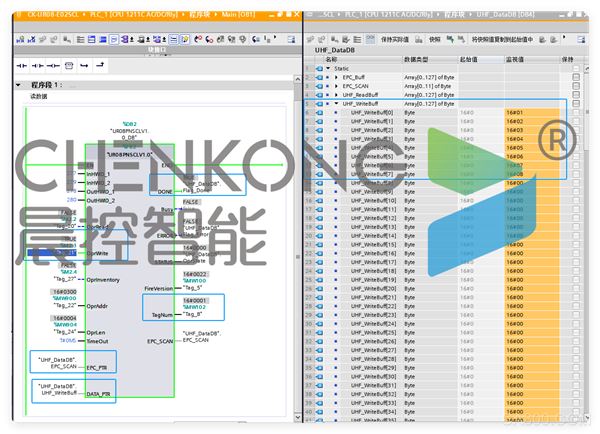The image size is (600, 434).
Task: Toggle the 保持 checkbox for UHF_WriteBuff[20]
Action: pyautogui.click(x=576, y=289)
